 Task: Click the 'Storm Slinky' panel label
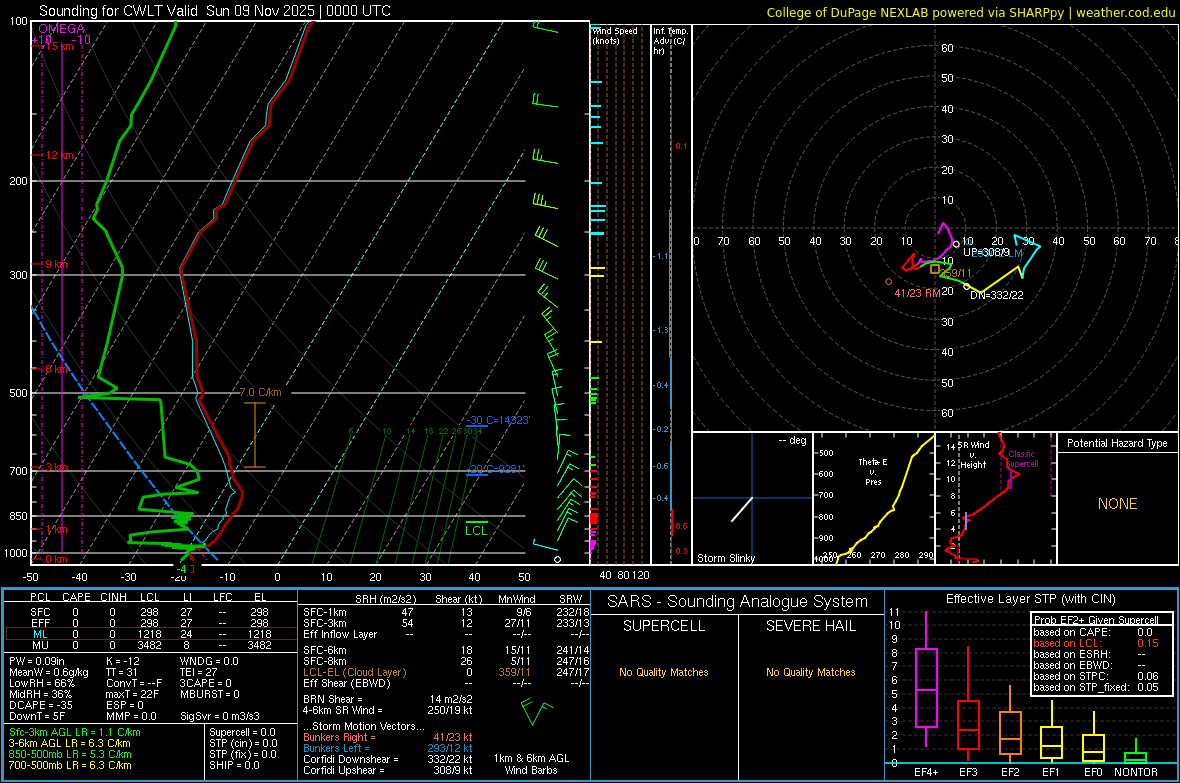[x=726, y=558]
